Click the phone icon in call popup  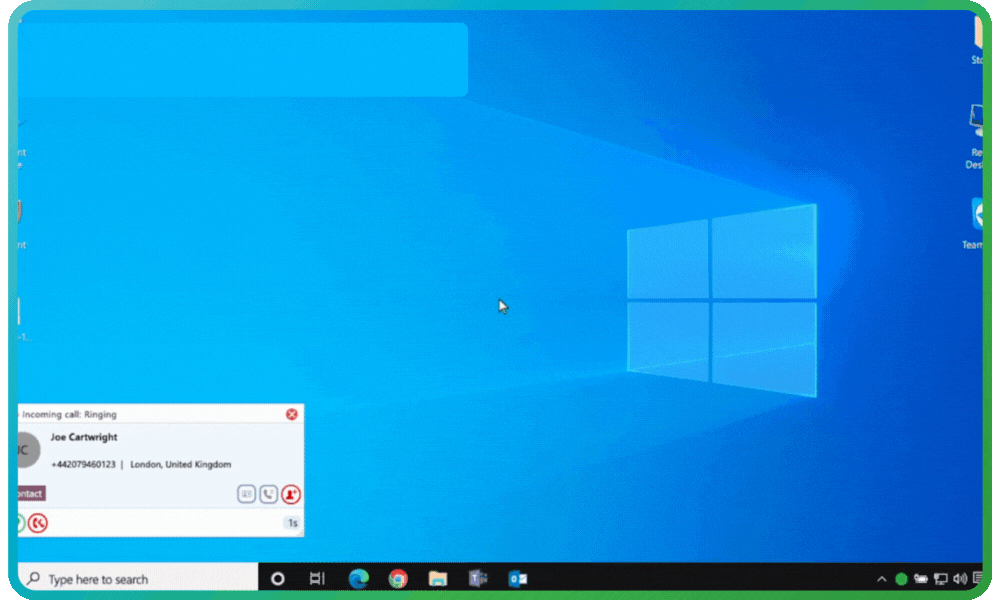(269, 494)
